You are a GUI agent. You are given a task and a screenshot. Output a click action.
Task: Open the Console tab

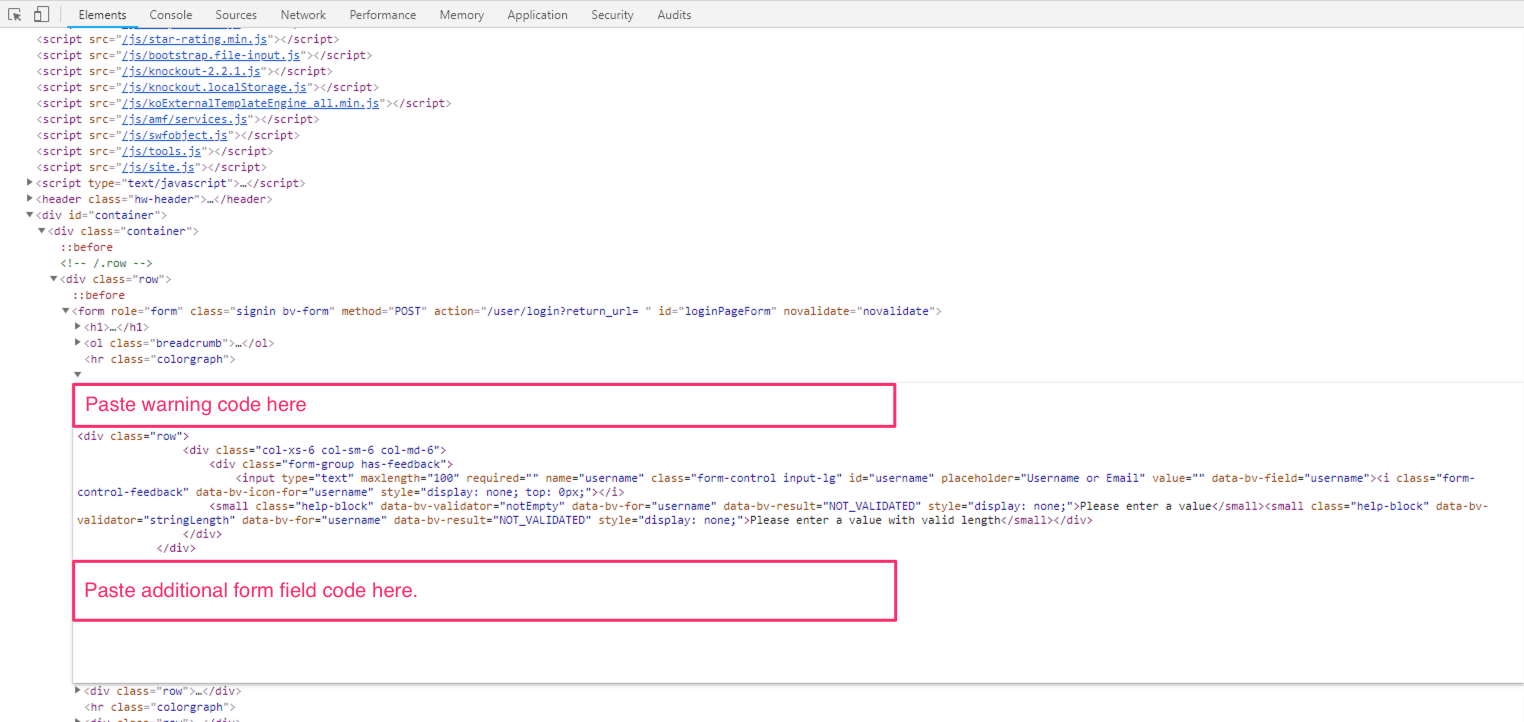pos(171,15)
